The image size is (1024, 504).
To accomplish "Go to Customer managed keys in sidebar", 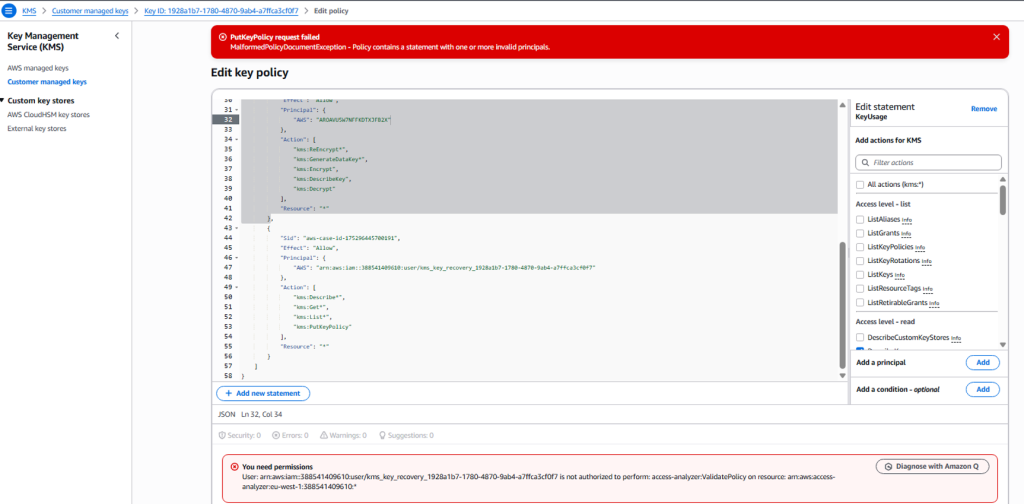I will (x=47, y=82).
